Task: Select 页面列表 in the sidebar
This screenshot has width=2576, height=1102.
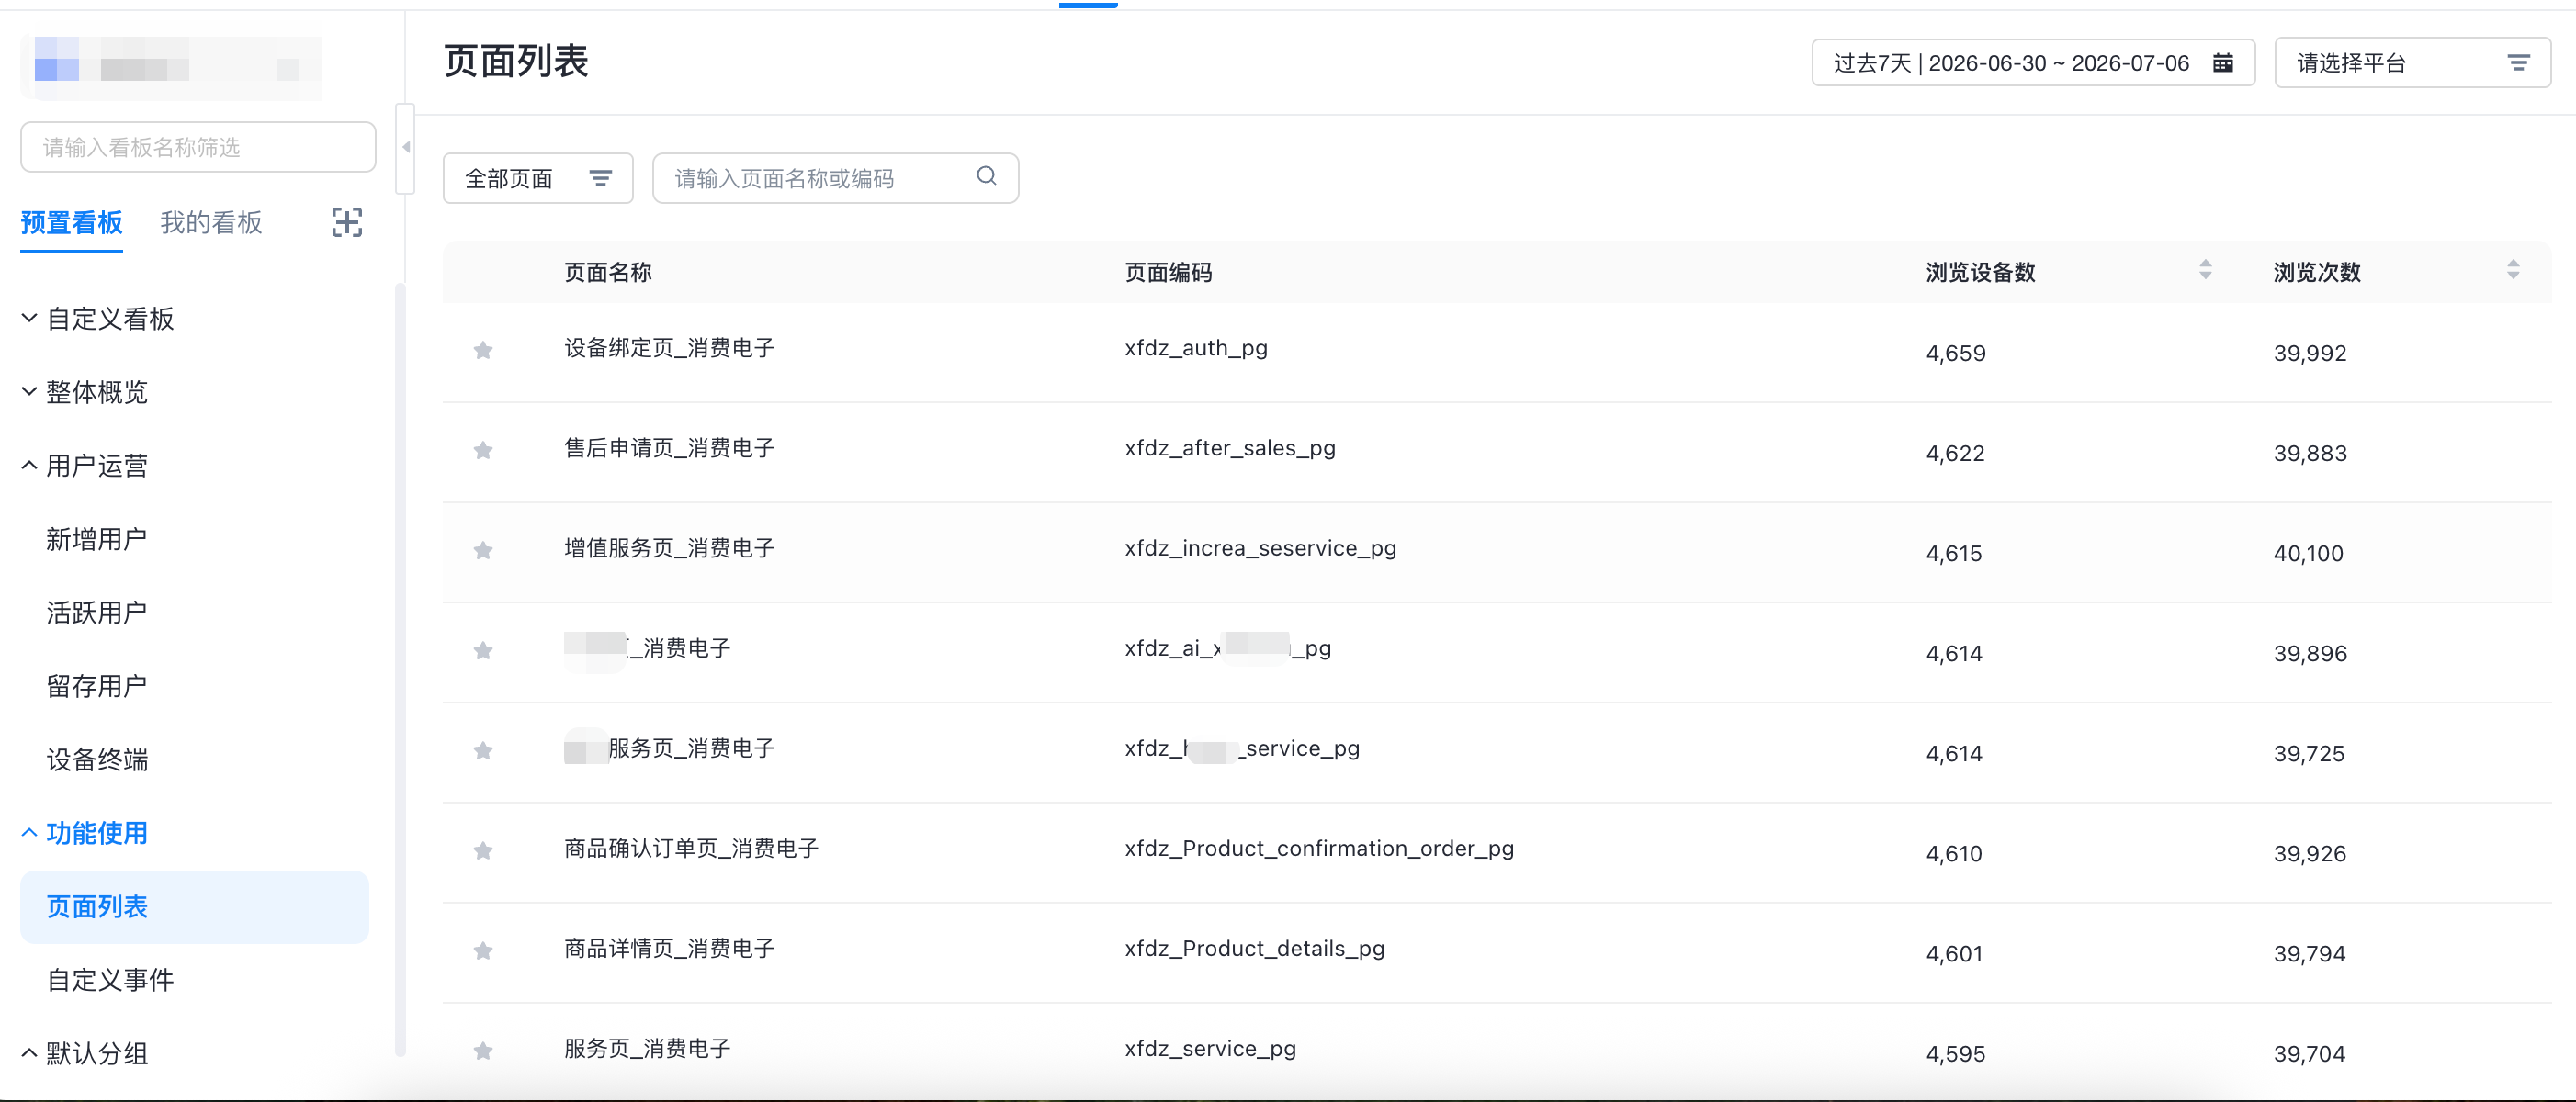Action: coord(194,906)
